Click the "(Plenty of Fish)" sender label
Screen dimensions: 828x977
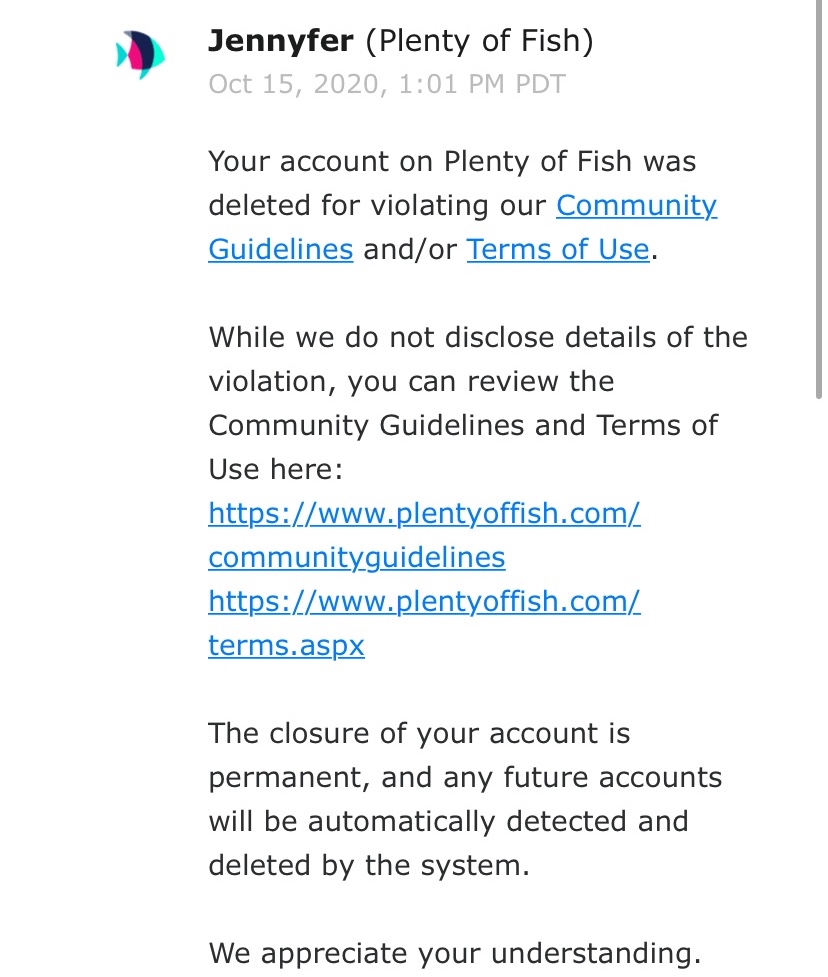[479, 41]
